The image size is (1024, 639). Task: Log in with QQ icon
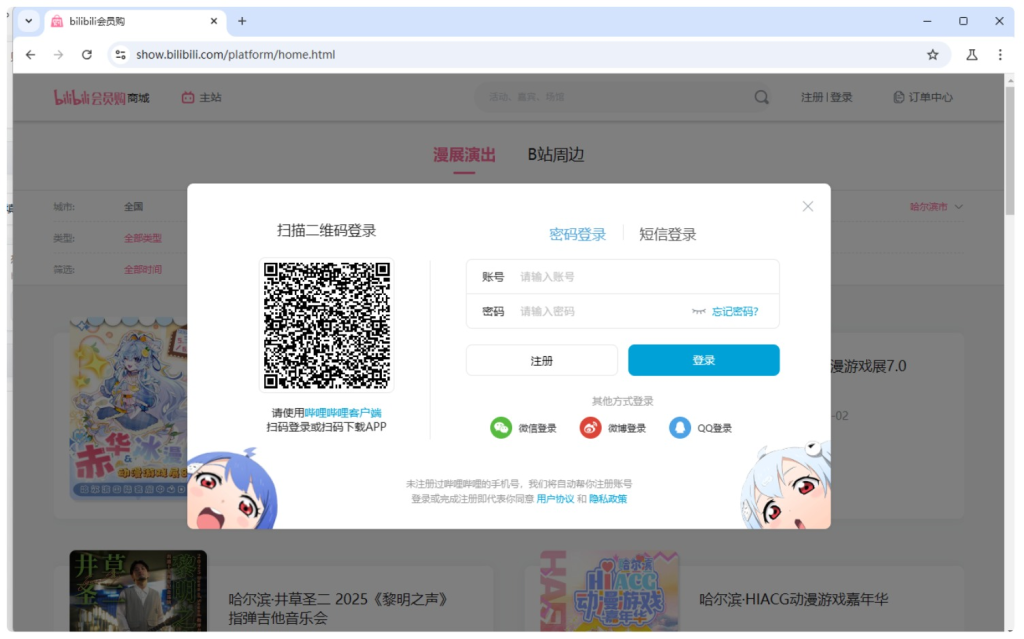click(x=680, y=428)
